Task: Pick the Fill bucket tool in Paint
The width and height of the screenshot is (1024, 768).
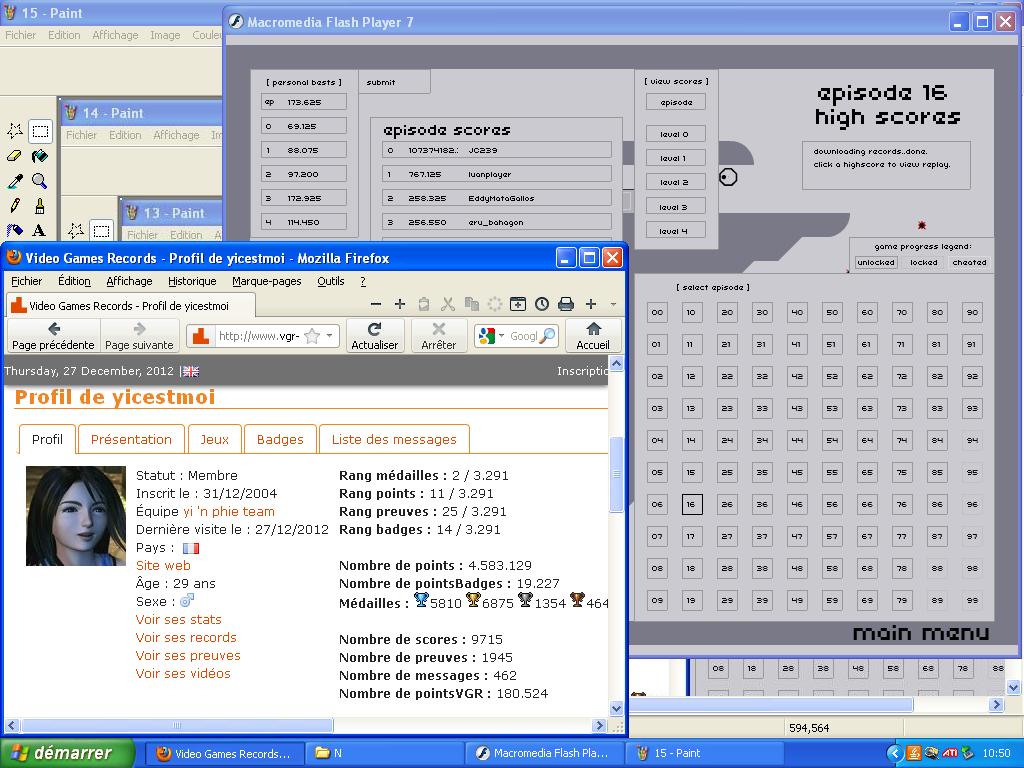Action: click(39, 156)
